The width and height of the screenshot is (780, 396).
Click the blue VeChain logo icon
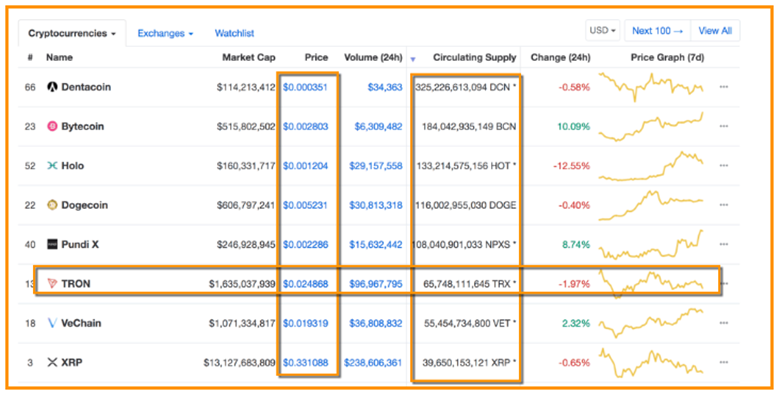click(52, 323)
